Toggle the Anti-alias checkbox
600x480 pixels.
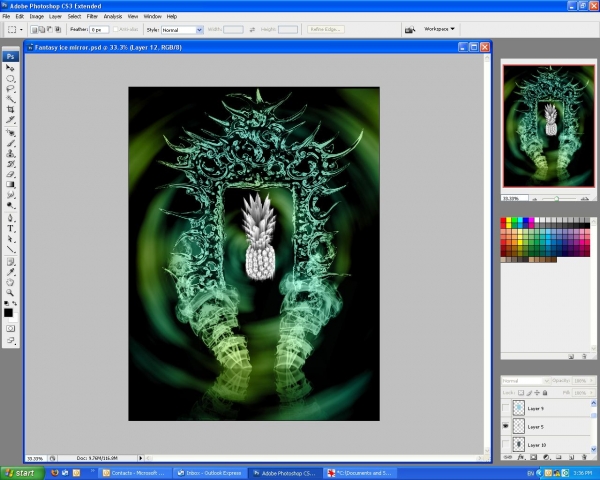(116, 29)
